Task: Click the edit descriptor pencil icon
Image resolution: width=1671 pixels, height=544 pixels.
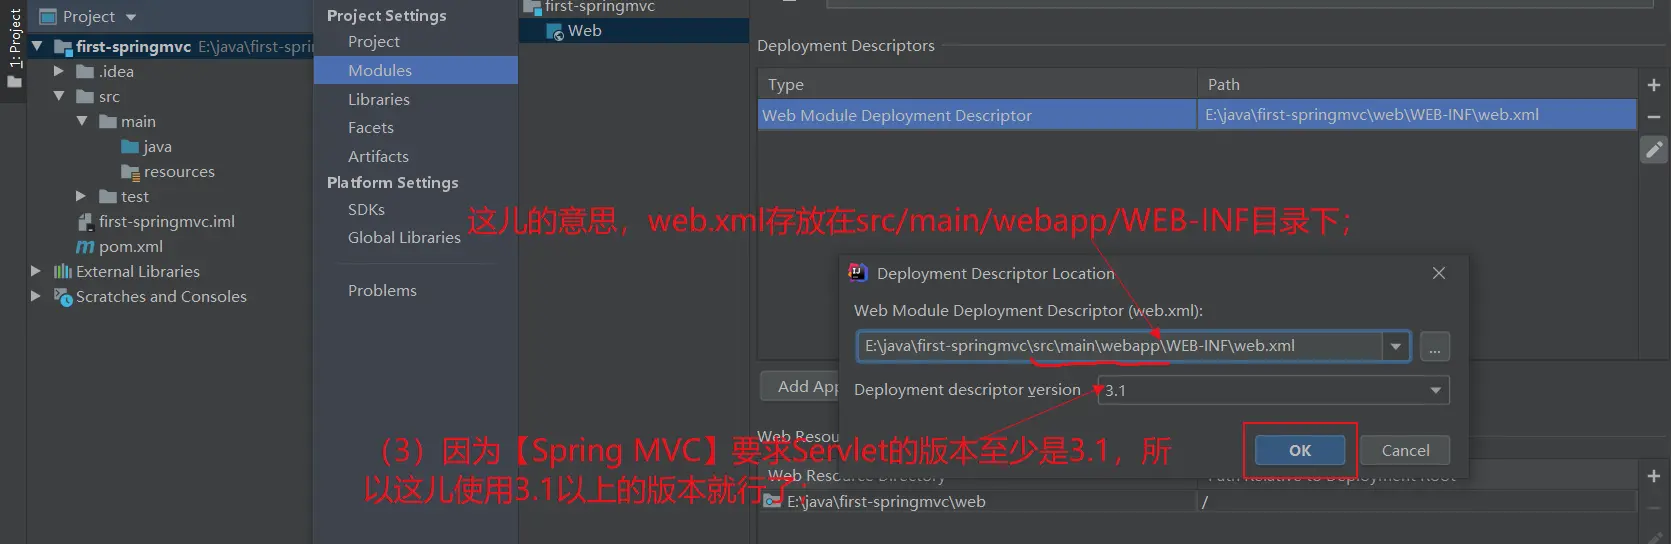Action: click(x=1654, y=150)
